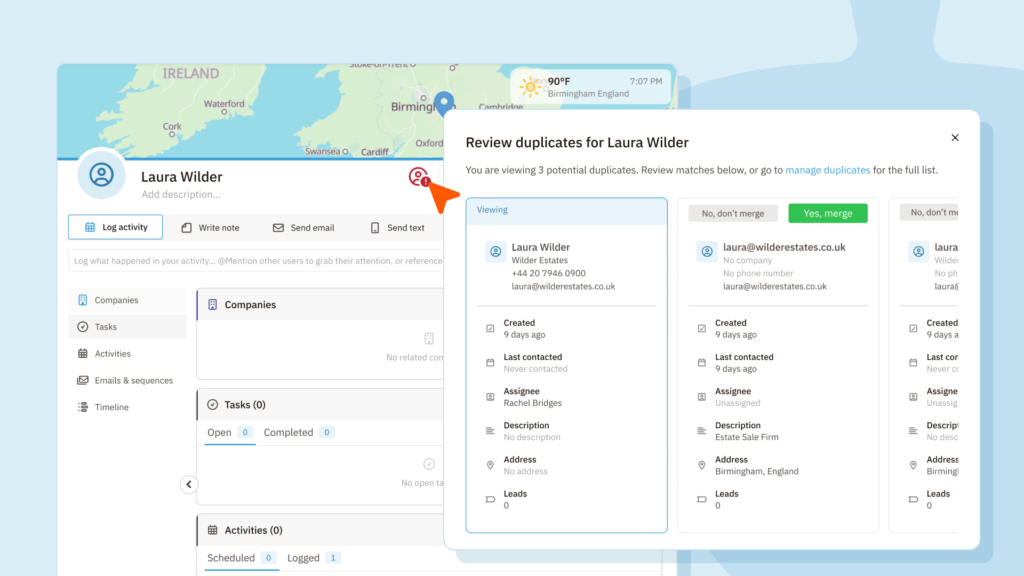Click the sunny weather icon
The height and width of the screenshot is (576, 1024).
(x=530, y=87)
